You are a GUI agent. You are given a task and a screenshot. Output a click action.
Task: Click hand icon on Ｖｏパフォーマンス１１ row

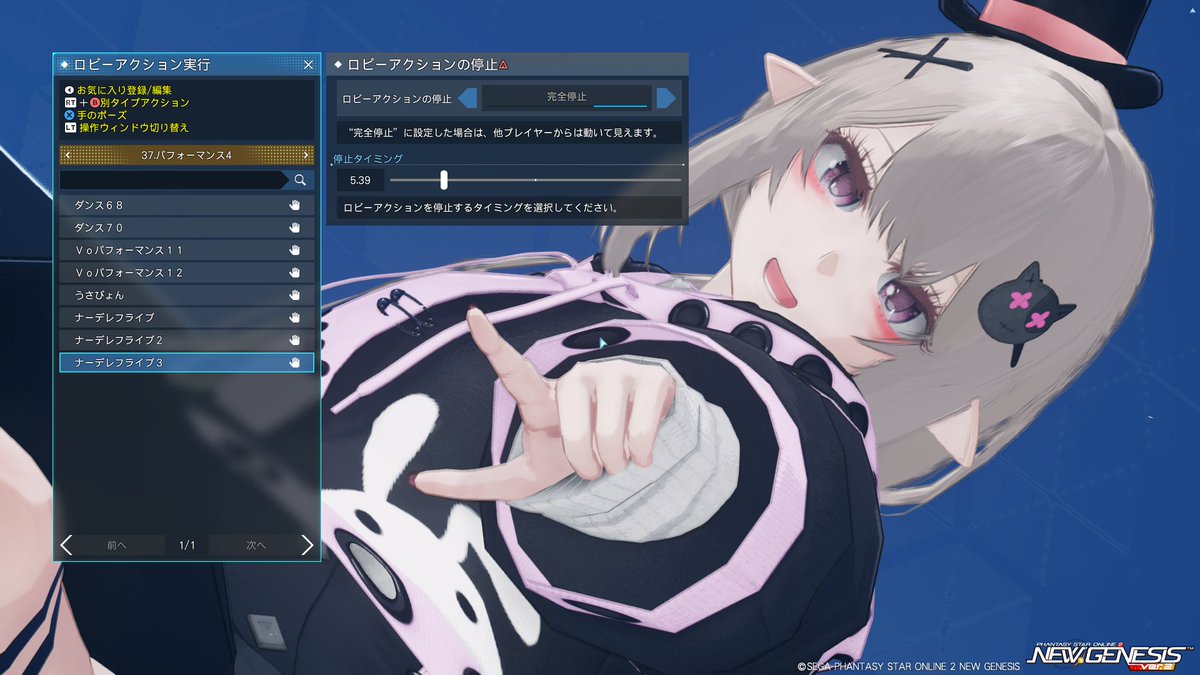(295, 250)
